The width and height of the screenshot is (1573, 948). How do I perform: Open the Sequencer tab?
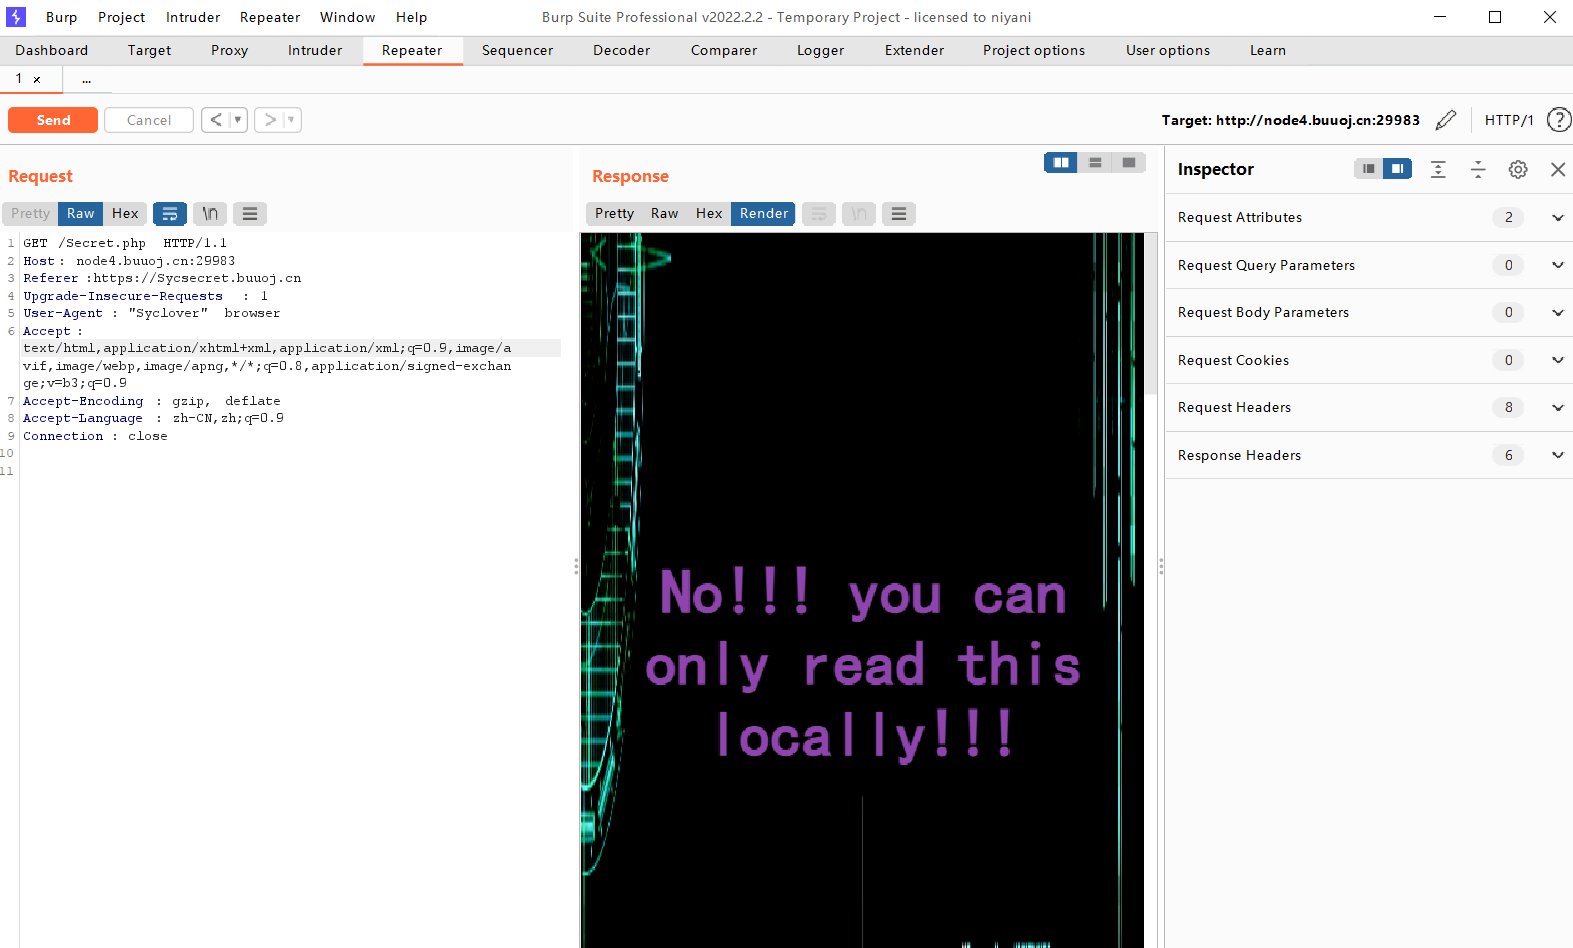(x=517, y=50)
